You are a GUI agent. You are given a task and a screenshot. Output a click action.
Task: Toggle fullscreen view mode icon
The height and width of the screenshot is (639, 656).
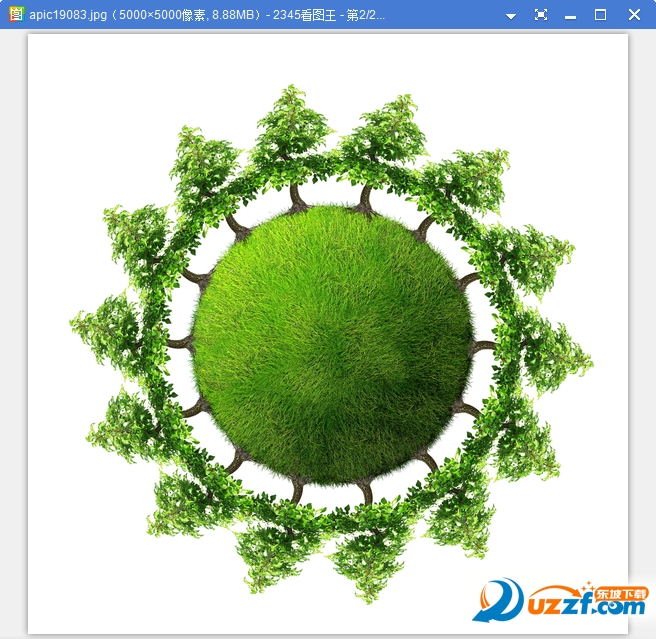(541, 15)
